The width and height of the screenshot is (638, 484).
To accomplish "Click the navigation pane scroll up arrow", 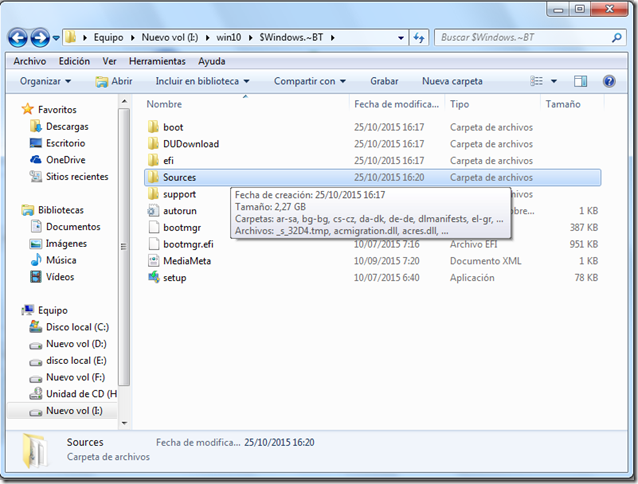I will (x=124, y=101).
